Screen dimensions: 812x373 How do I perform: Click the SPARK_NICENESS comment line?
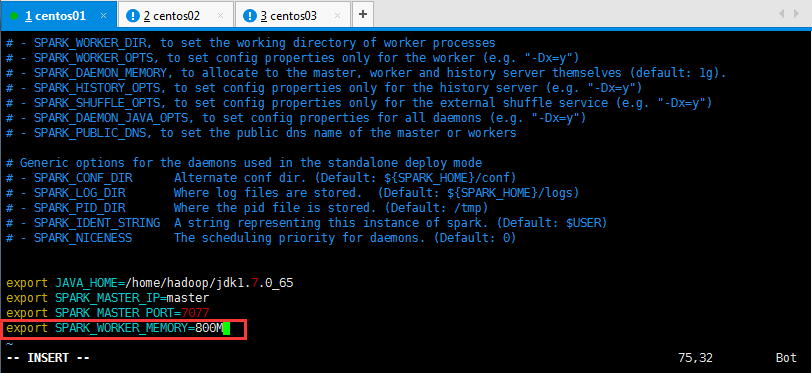pos(261,238)
